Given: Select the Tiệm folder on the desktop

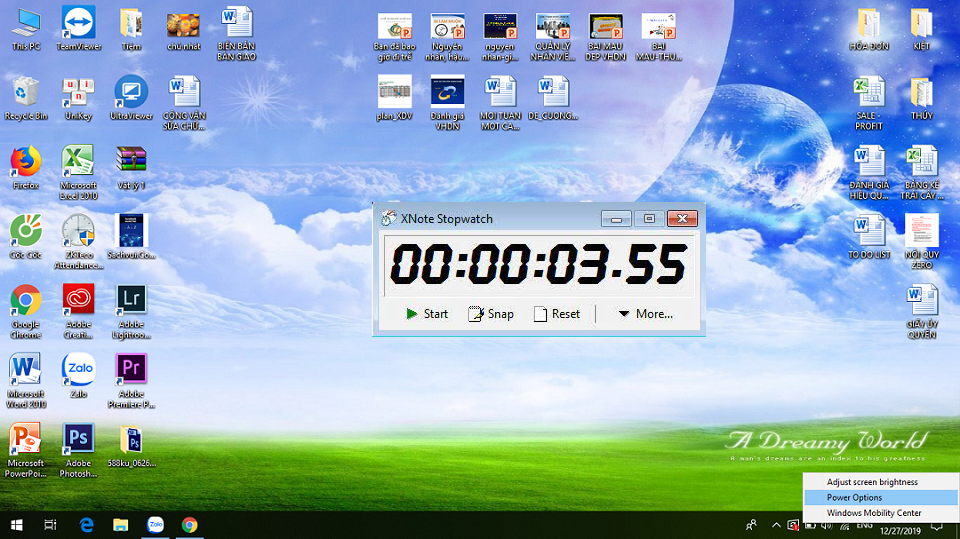Looking at the screenshot, I should (131, 29).
